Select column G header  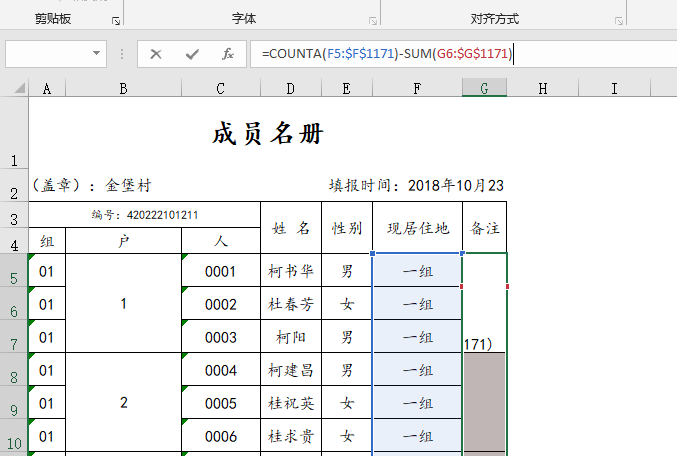tap(484, 88)
